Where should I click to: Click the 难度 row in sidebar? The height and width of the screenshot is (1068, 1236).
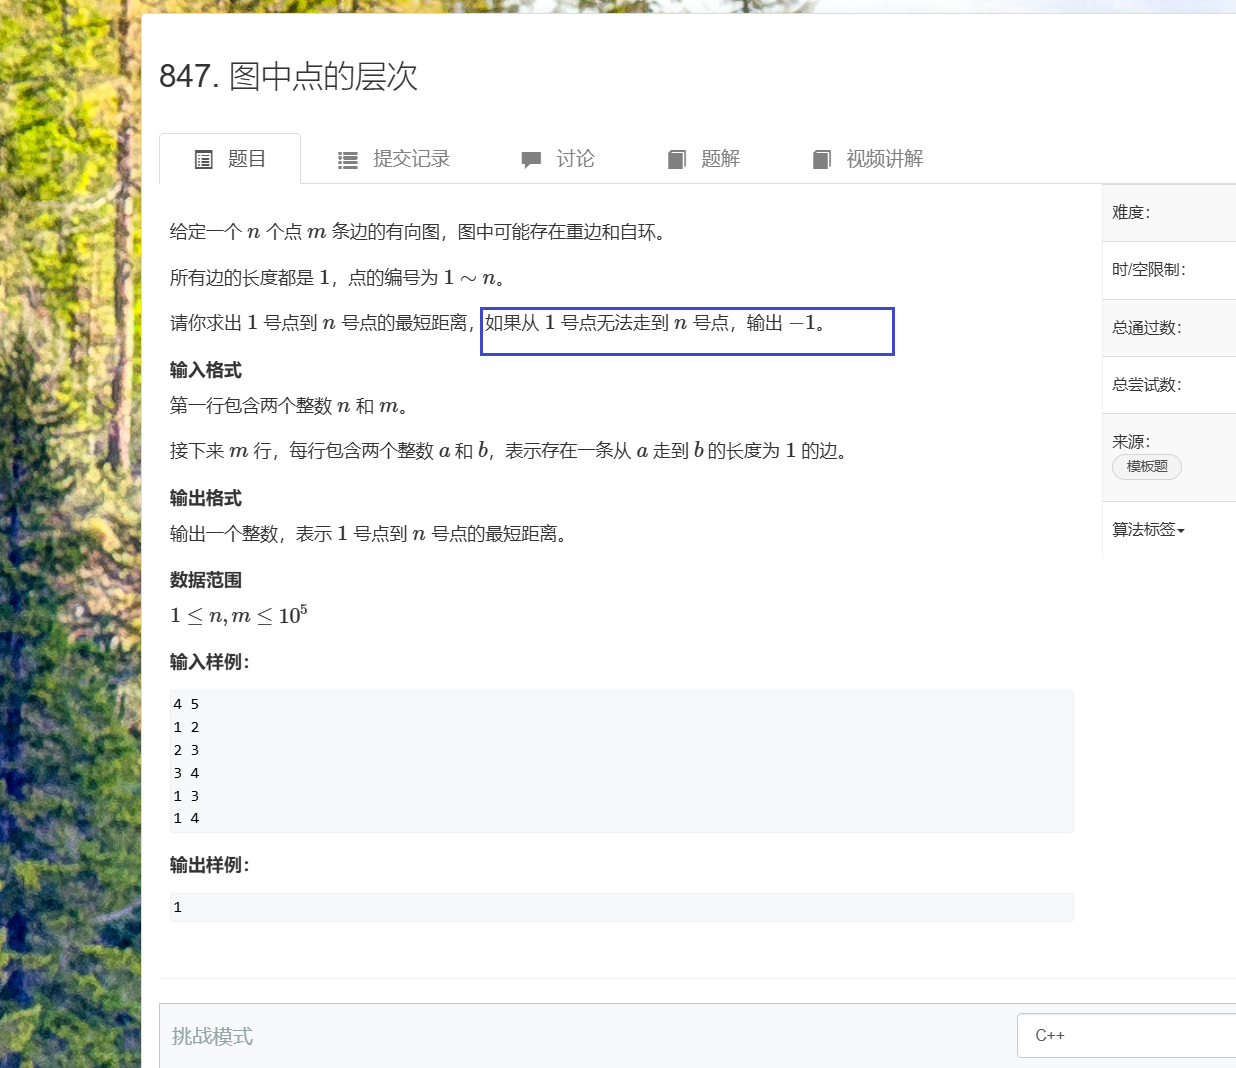click(x=1169, y=213)
